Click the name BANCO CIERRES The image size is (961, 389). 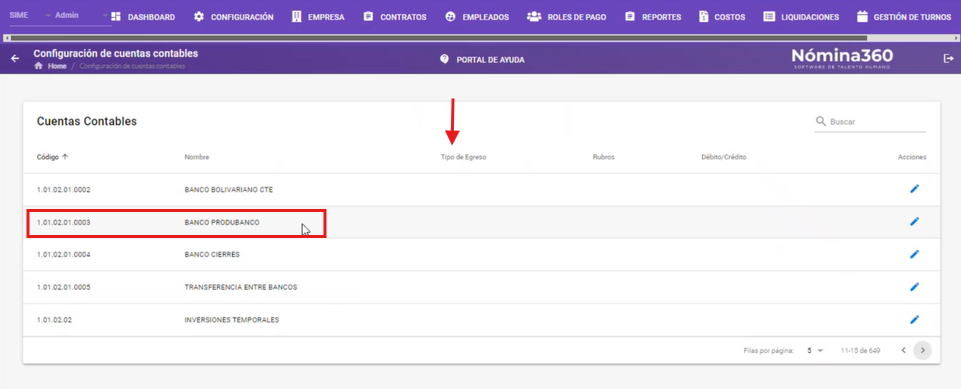pos(212,255)
